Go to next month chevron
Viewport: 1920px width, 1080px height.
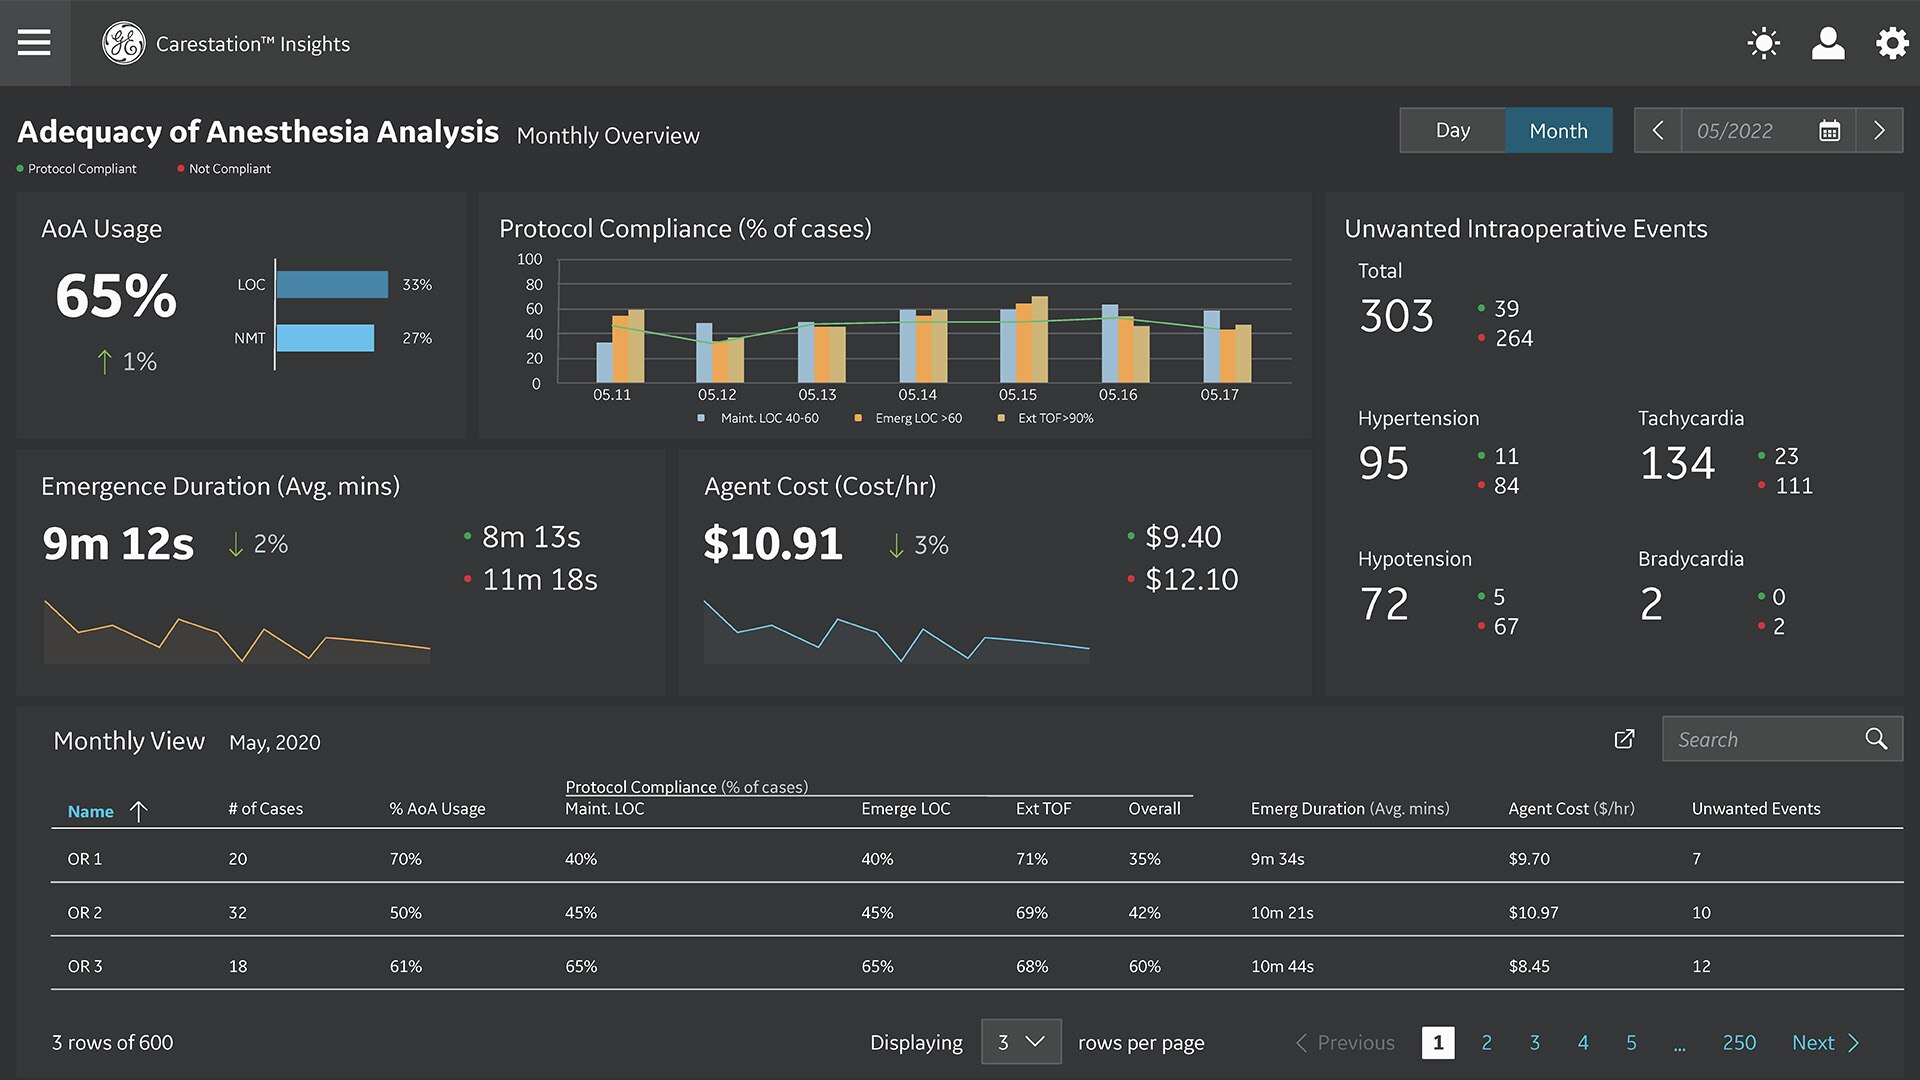[x=1879, y=131]
